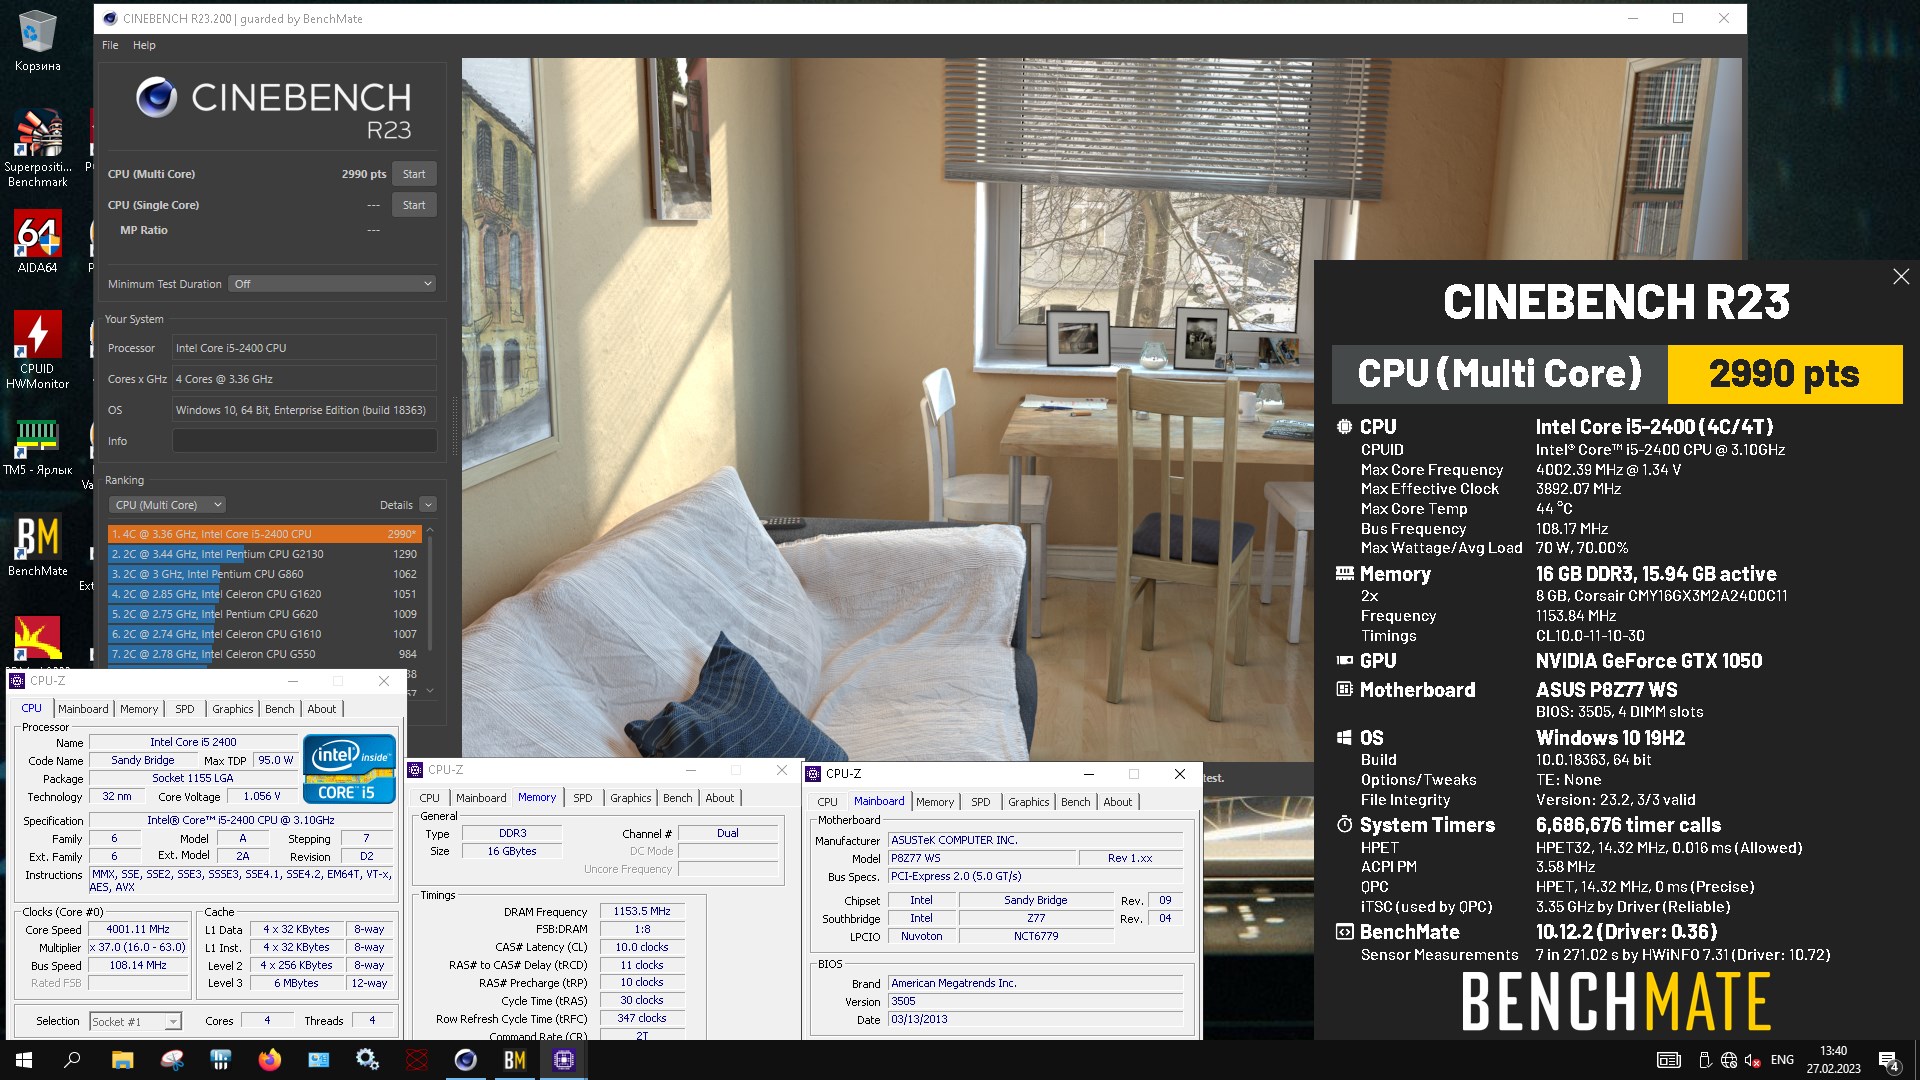Screen dimensions: 1920x1080
Task: Open the CPU (Multi Core) ranking dropdown
Action: click(x=166, y=505)
